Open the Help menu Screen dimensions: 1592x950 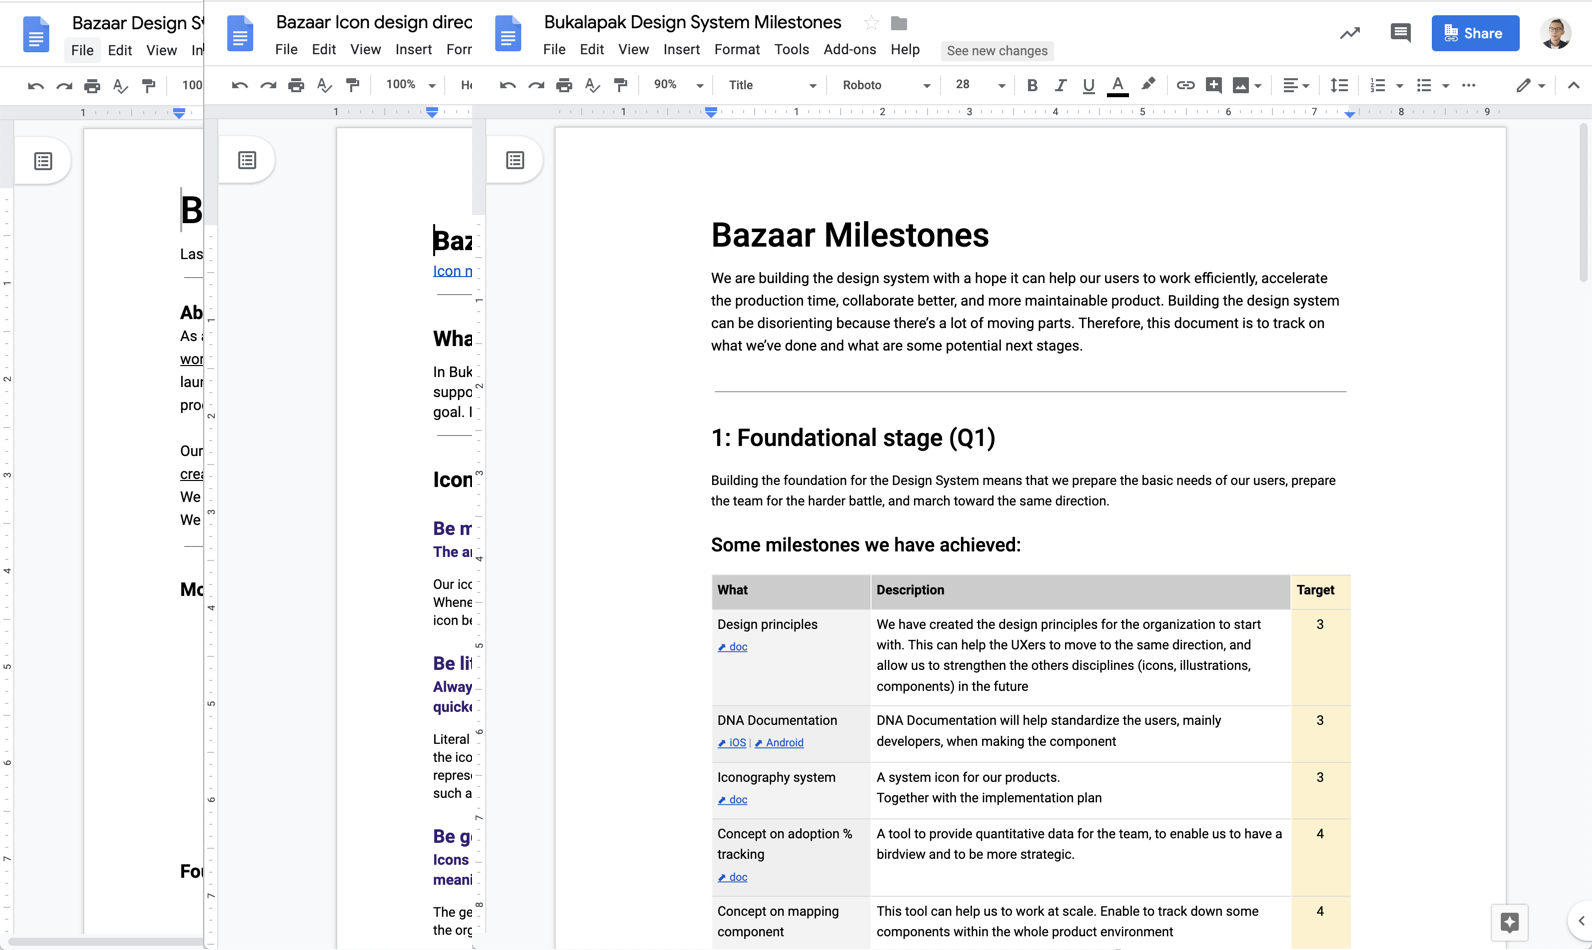click(905, 49)
